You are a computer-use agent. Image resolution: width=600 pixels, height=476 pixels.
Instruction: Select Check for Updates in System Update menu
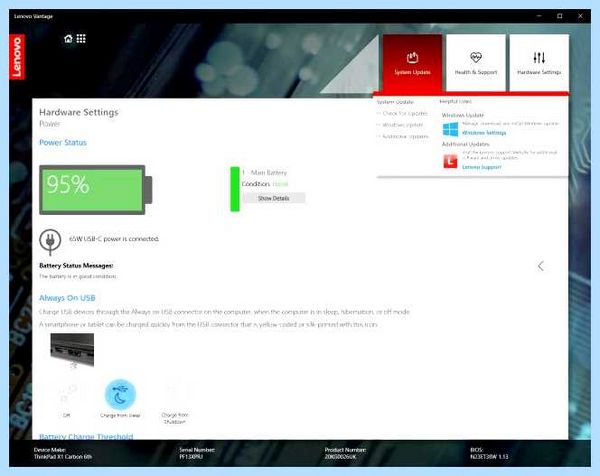point(403,114)
